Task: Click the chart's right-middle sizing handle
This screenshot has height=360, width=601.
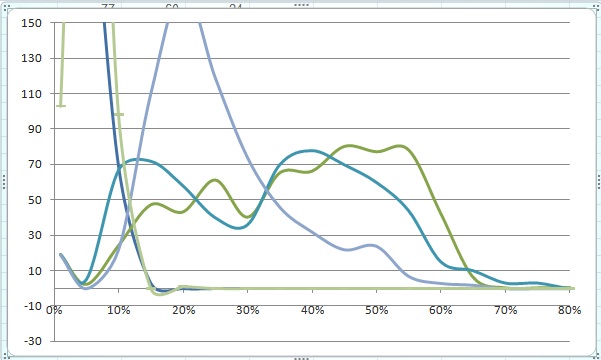Action: click(599, 181)
